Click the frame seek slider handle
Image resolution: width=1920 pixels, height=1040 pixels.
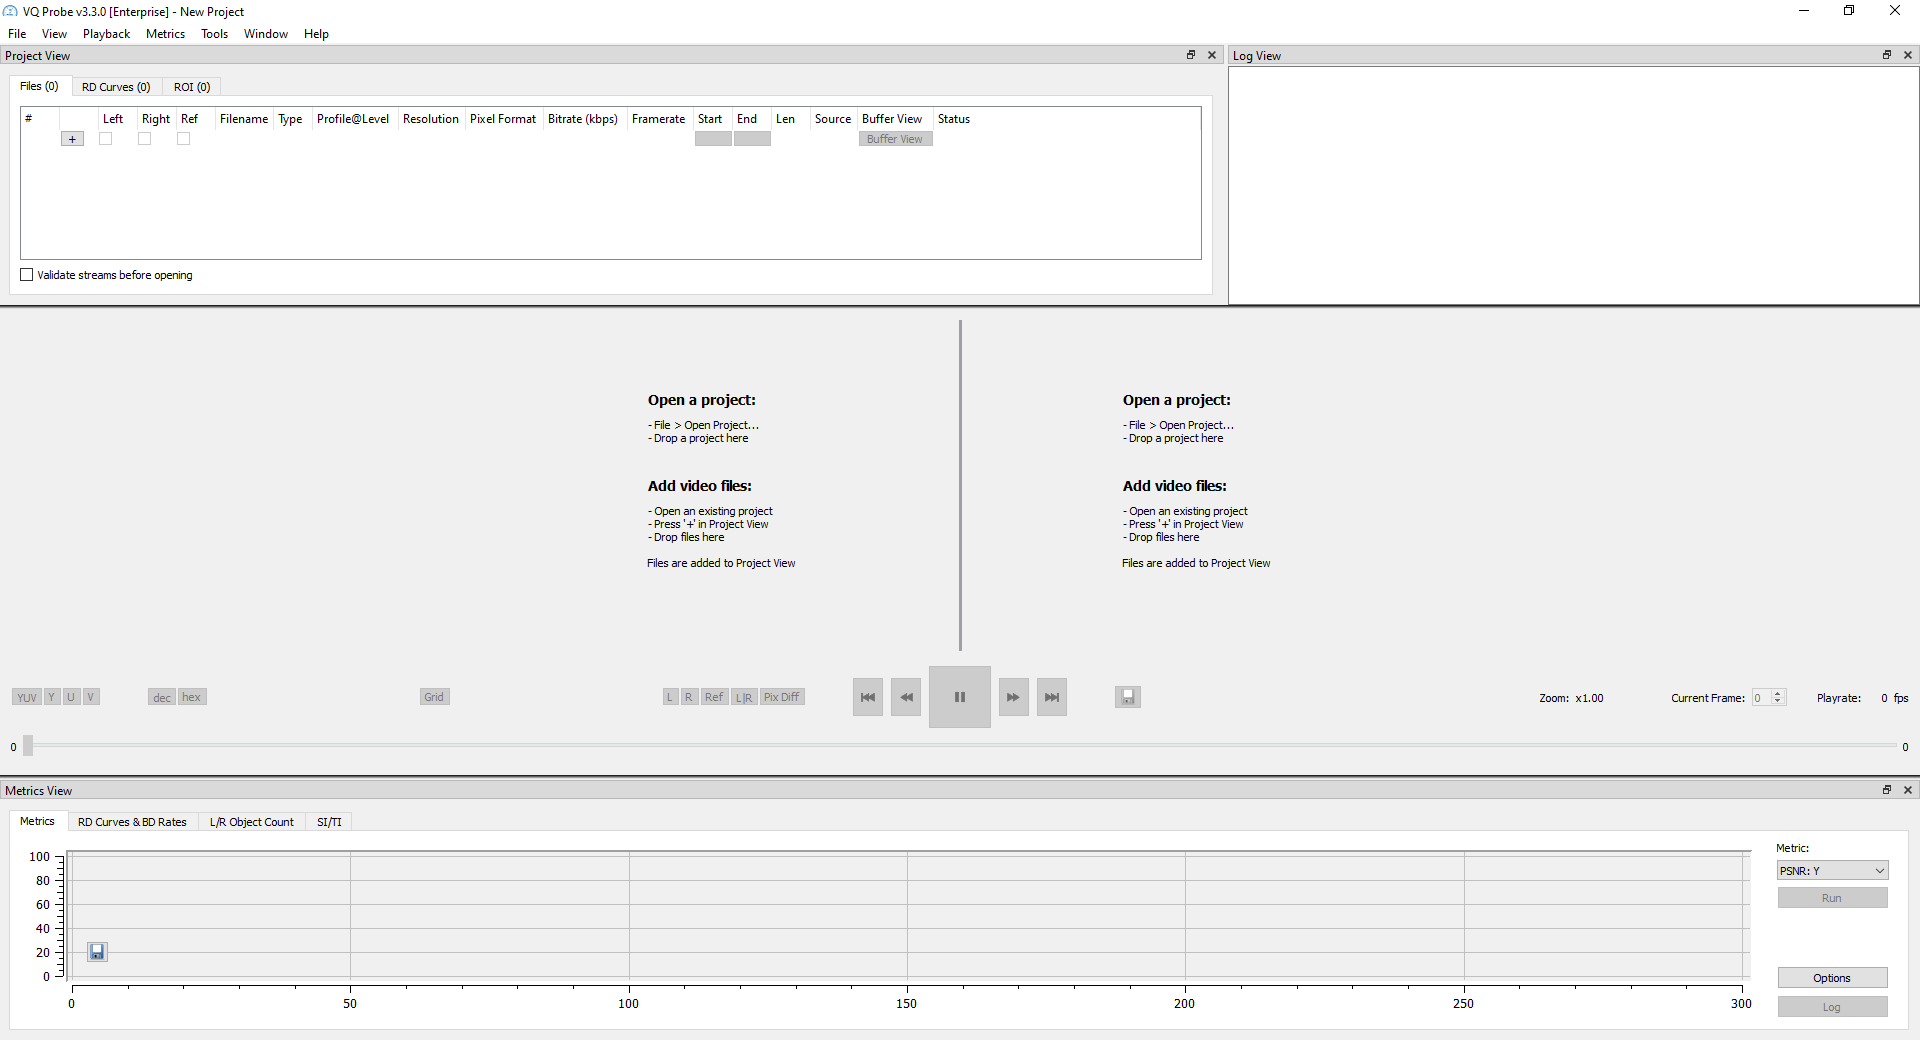coord(28,746)
